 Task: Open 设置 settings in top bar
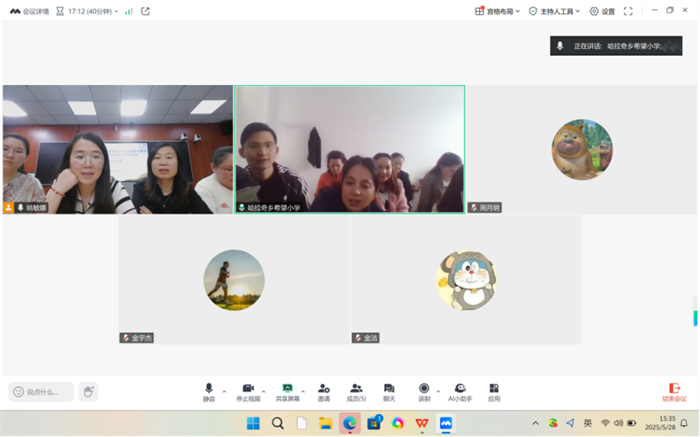coord(602,11)
